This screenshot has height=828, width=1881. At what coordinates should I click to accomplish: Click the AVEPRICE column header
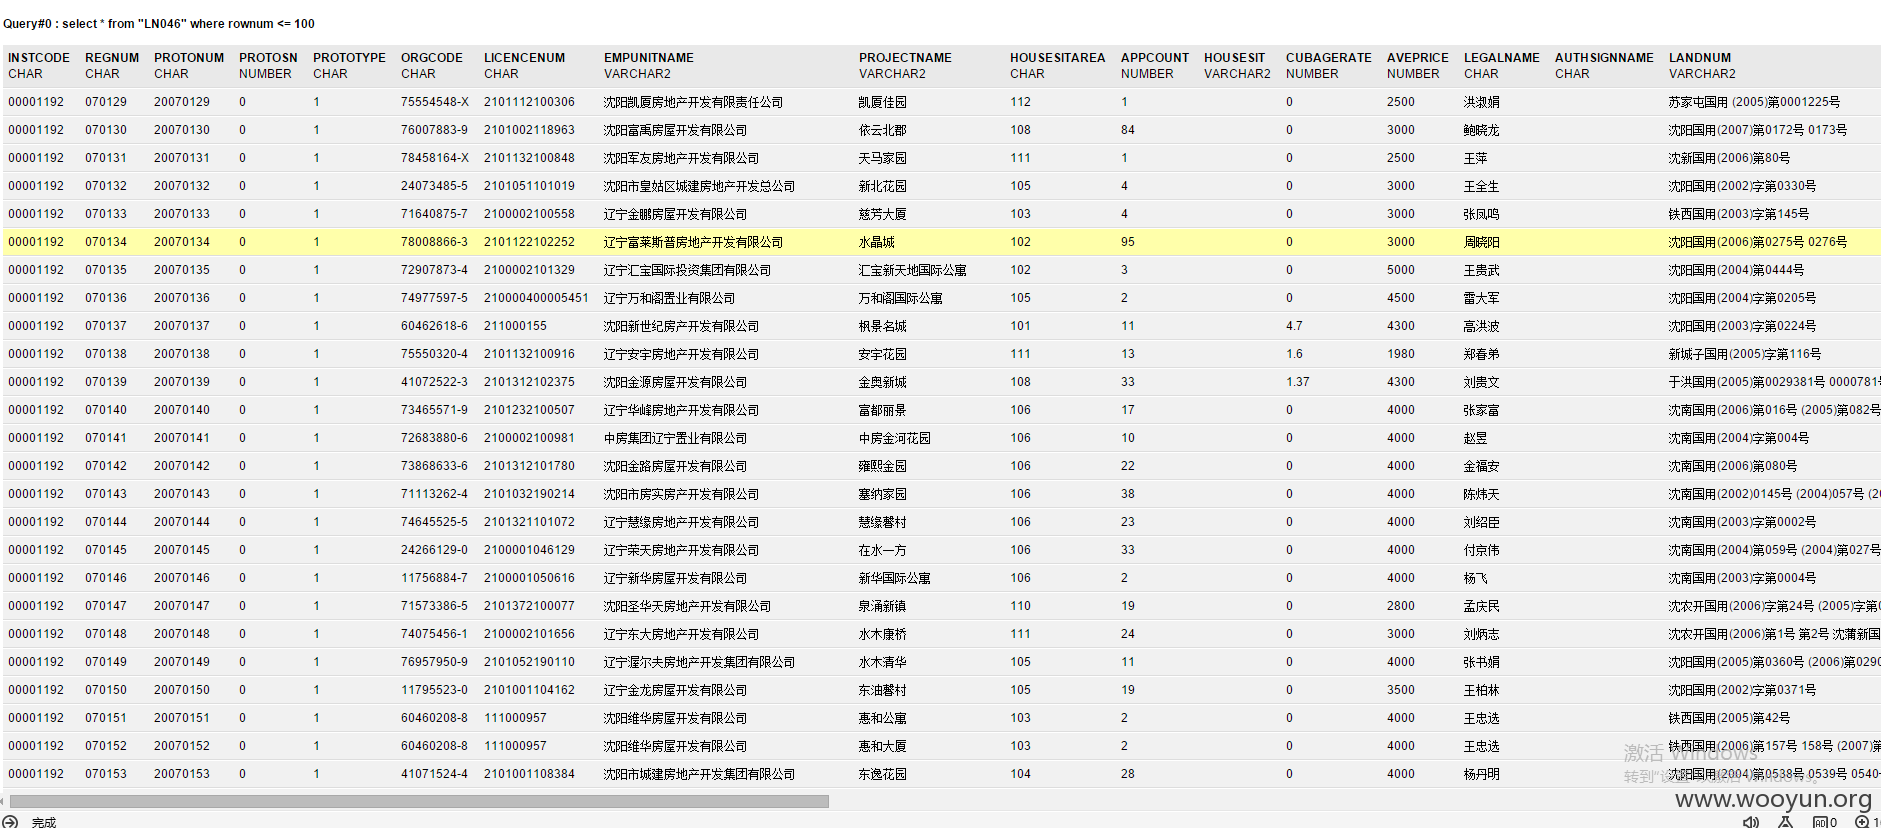[1417, 58]
